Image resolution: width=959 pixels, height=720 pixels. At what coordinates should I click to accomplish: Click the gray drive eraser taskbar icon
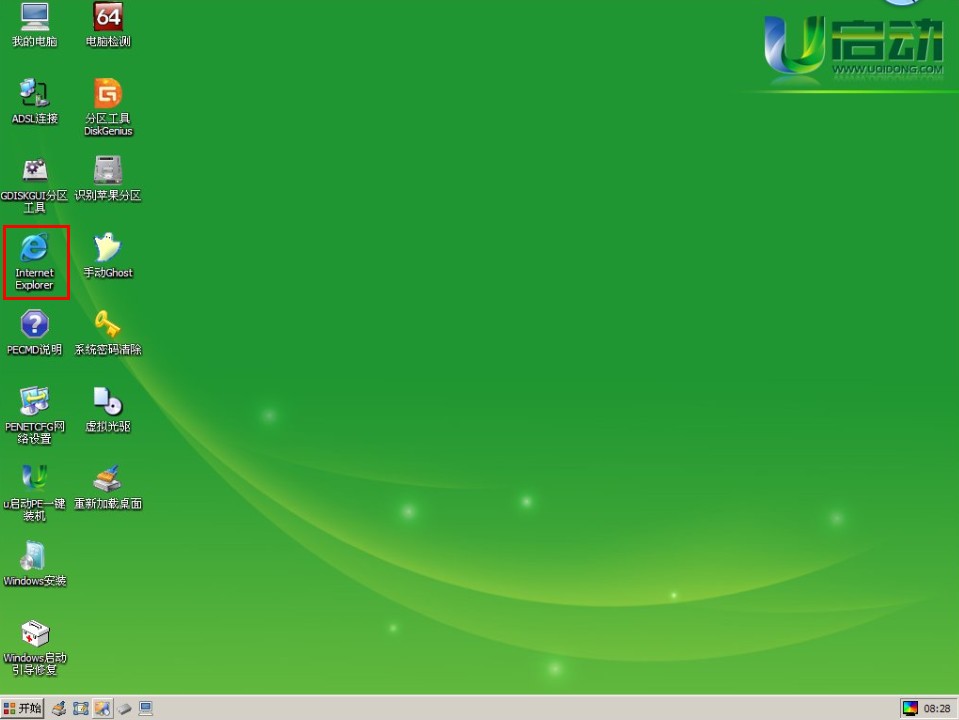coord(124,708)
